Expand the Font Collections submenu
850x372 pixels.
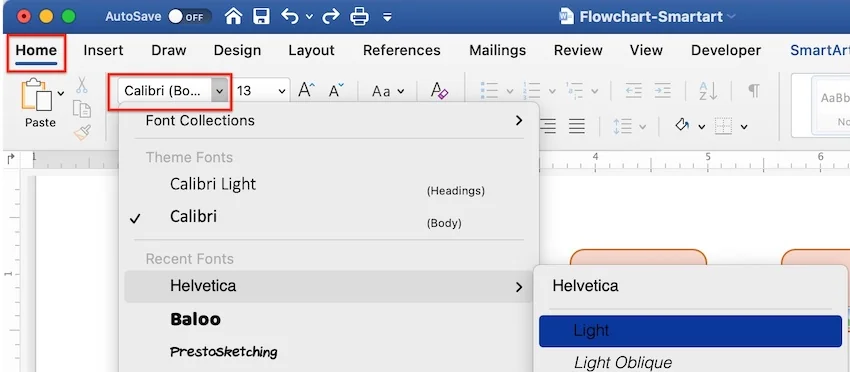330,120
